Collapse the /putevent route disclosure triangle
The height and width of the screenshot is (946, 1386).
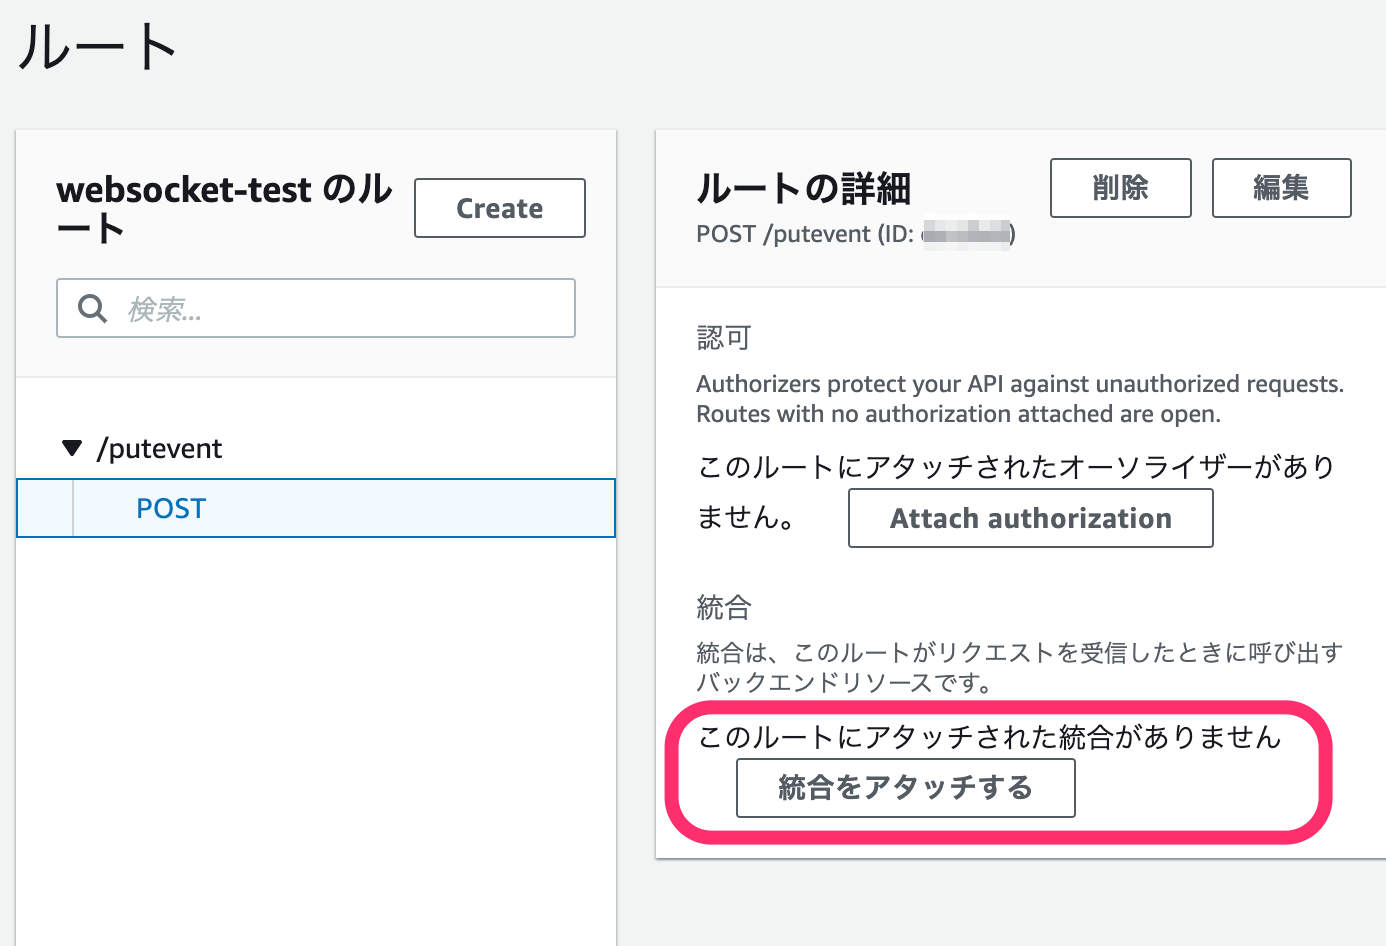click(x=71, y=448)
